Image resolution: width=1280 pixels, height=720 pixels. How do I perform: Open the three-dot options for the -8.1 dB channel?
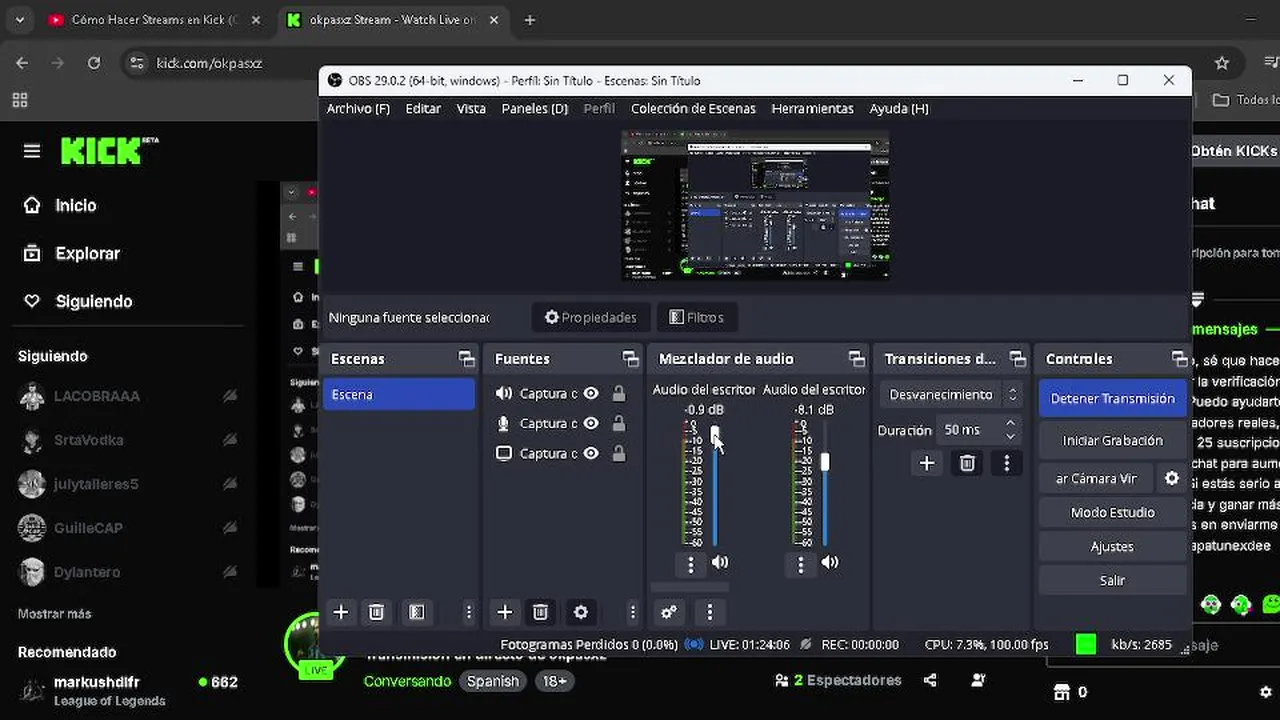click(800, 565)
